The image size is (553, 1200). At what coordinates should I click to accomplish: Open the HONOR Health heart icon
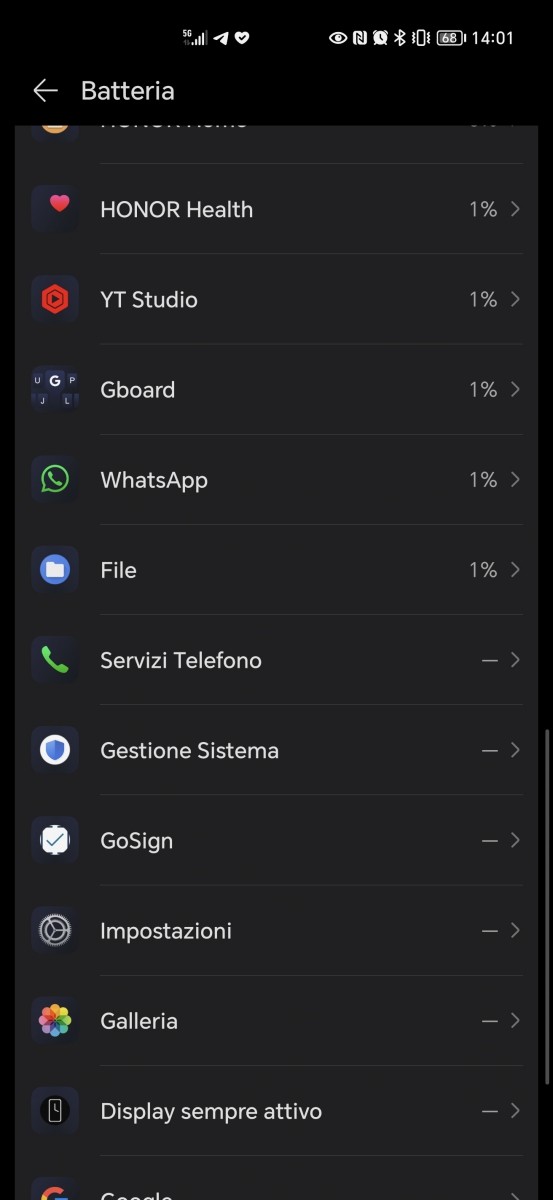[x=55, y=209]
